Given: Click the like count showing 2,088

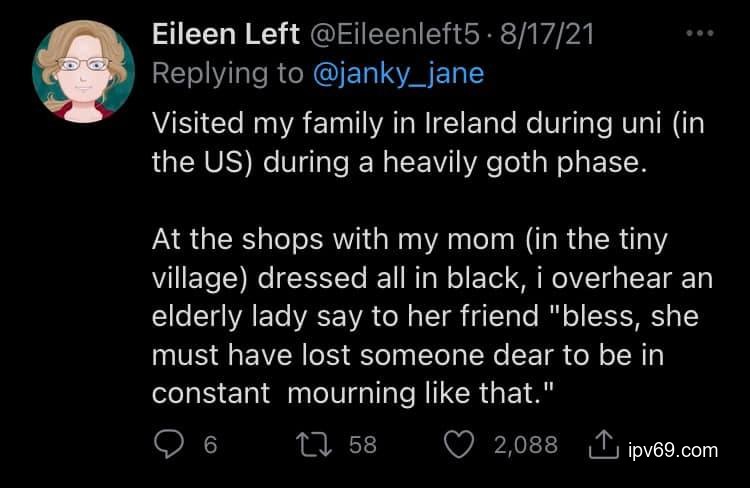Looking at the screenshot, I should (525, 444).
